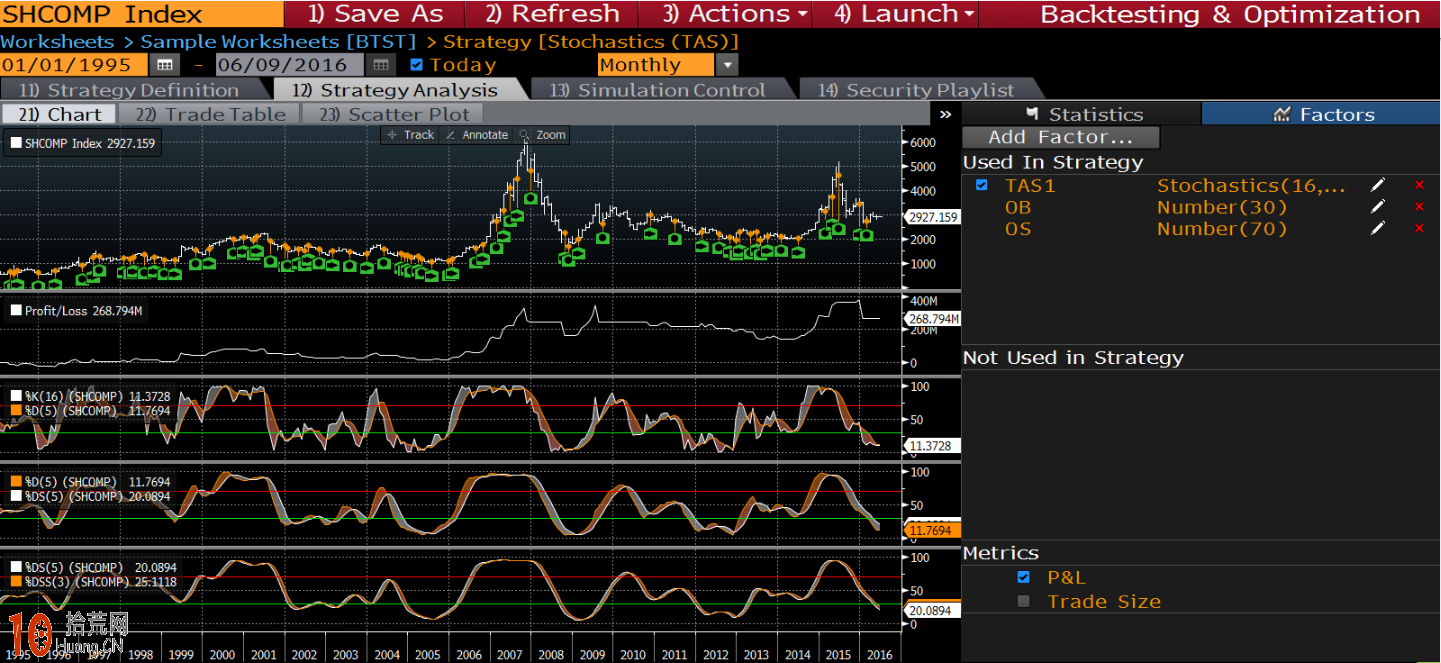This screenshot has width=1441, height=663.
Task: Click the Save As button
Action: point(375,14)
